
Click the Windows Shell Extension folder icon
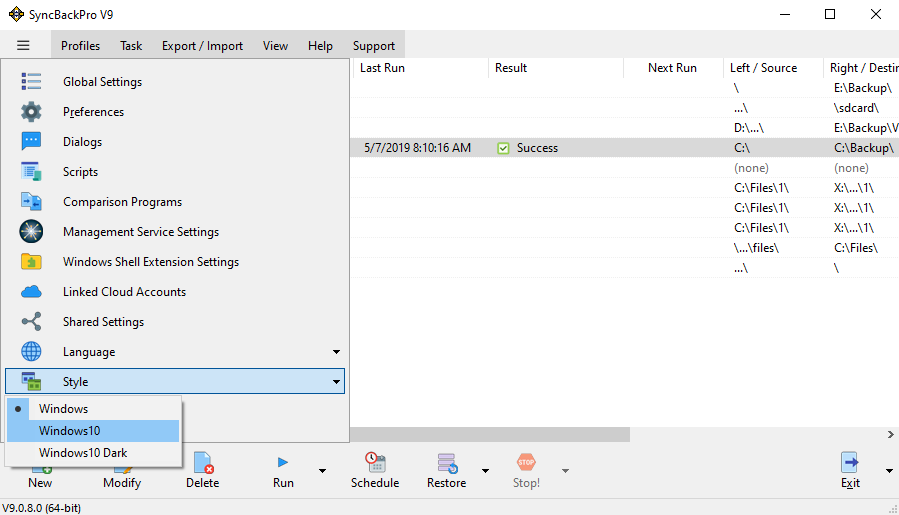tap(31, 262)
